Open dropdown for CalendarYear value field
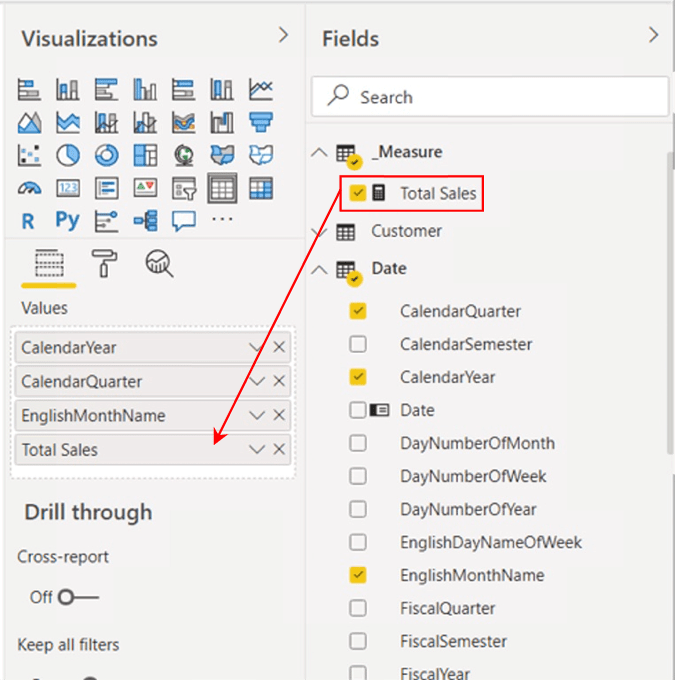 point(257,348)
